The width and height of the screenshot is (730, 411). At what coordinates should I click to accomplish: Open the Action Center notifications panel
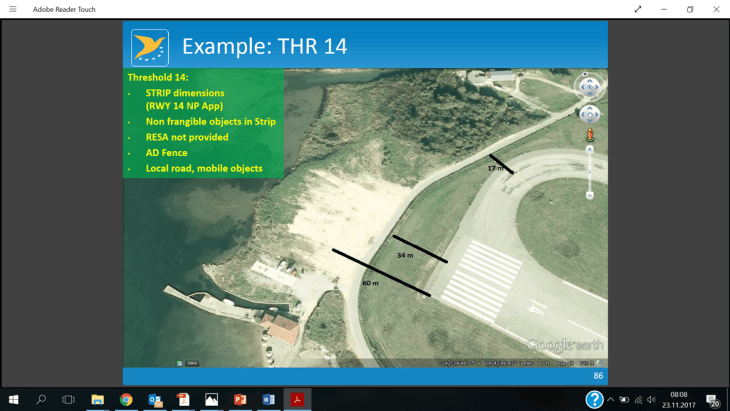point(713,400)
